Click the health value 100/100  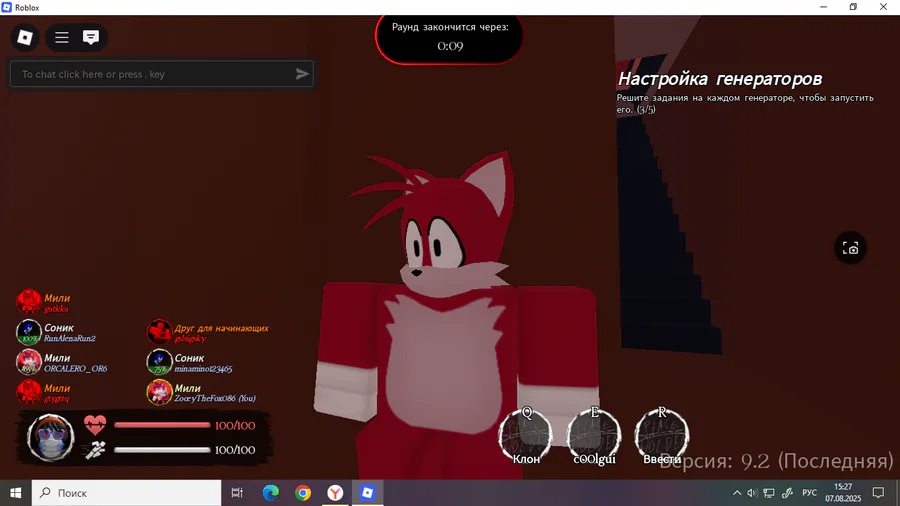pos(235,426)
